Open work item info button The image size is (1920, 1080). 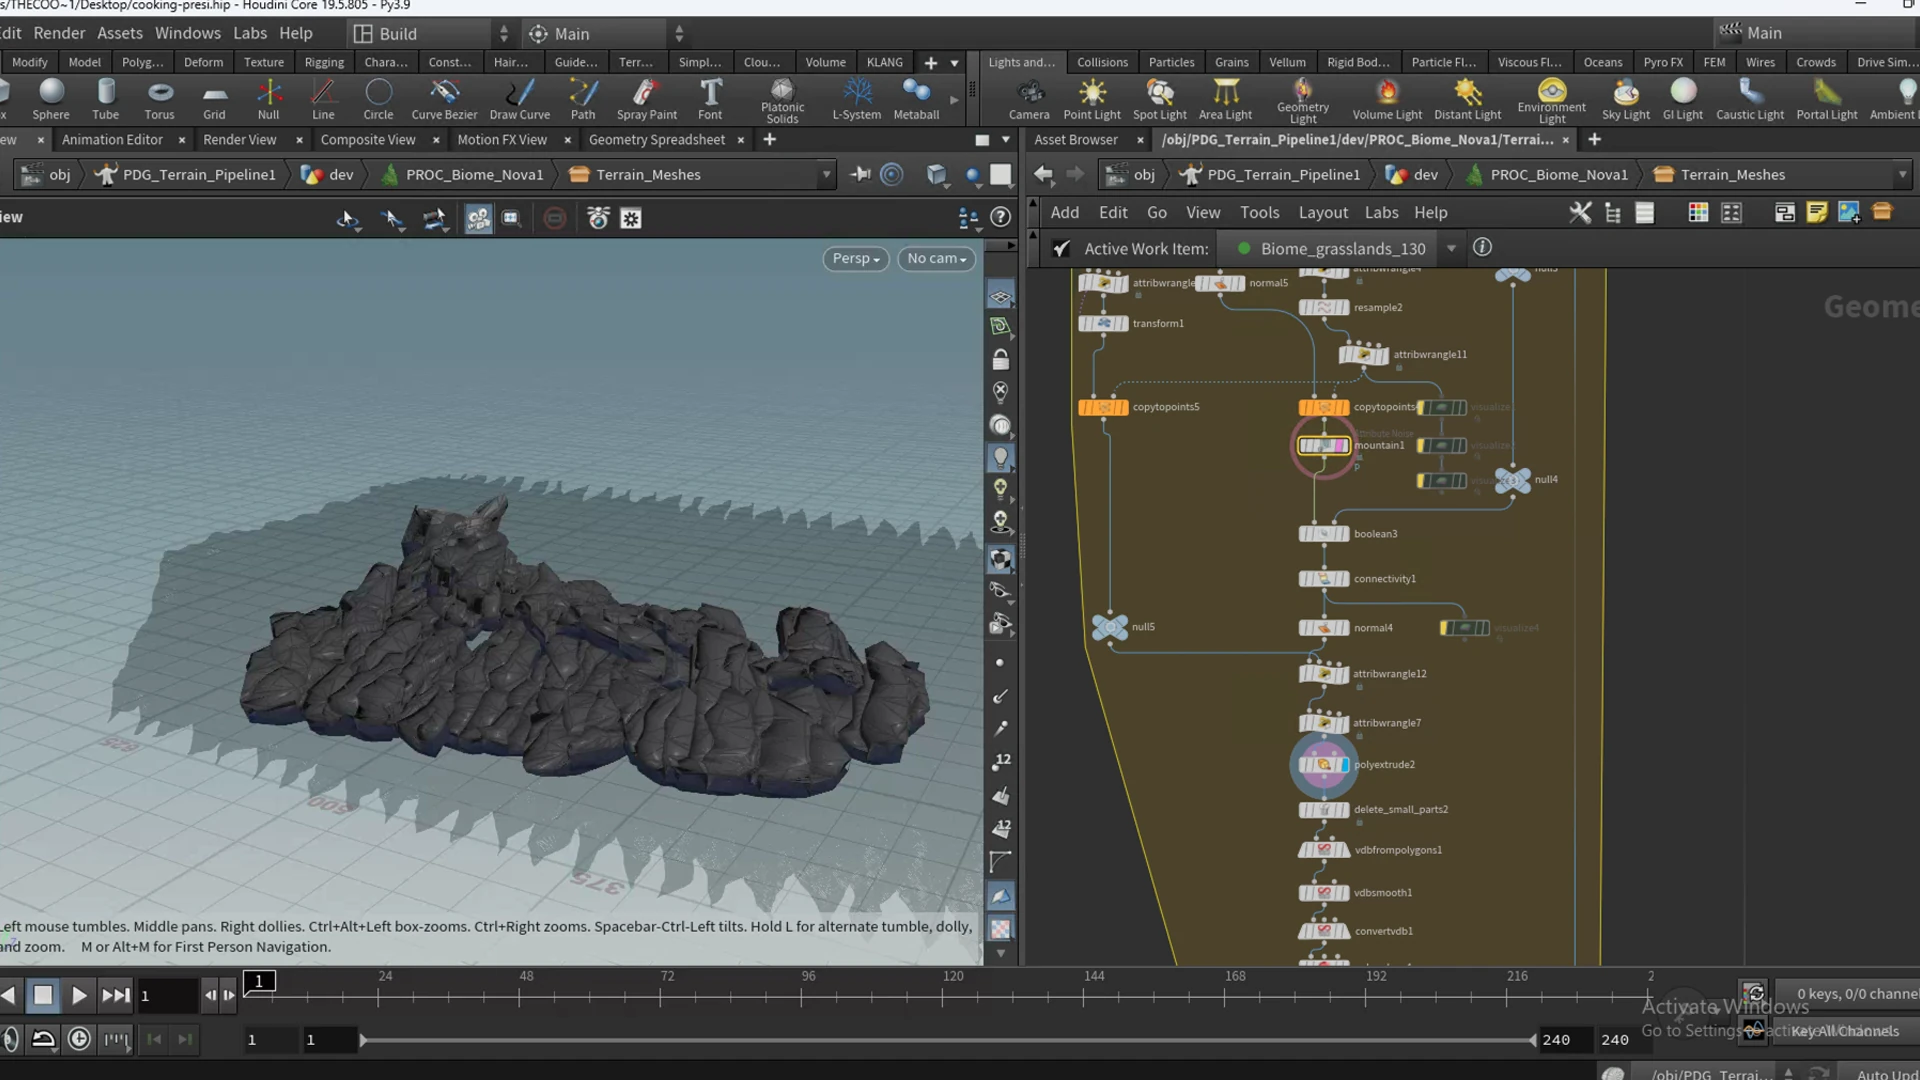click(x=1482, y=247)
